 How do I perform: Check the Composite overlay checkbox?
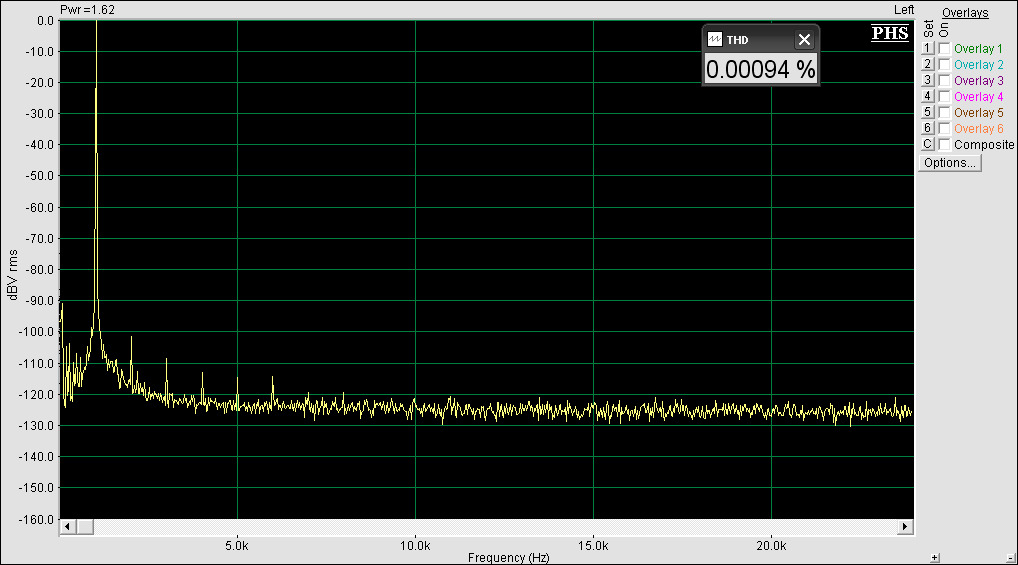point(944,145)
